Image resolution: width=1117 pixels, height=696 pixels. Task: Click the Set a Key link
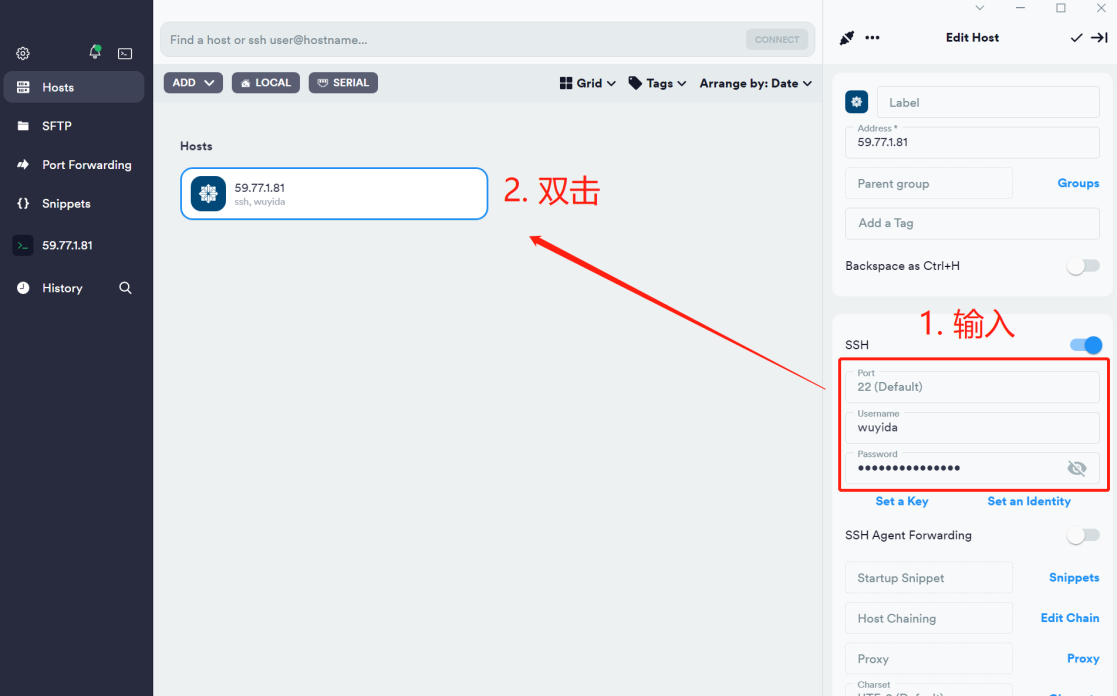[x=902, y=501]
